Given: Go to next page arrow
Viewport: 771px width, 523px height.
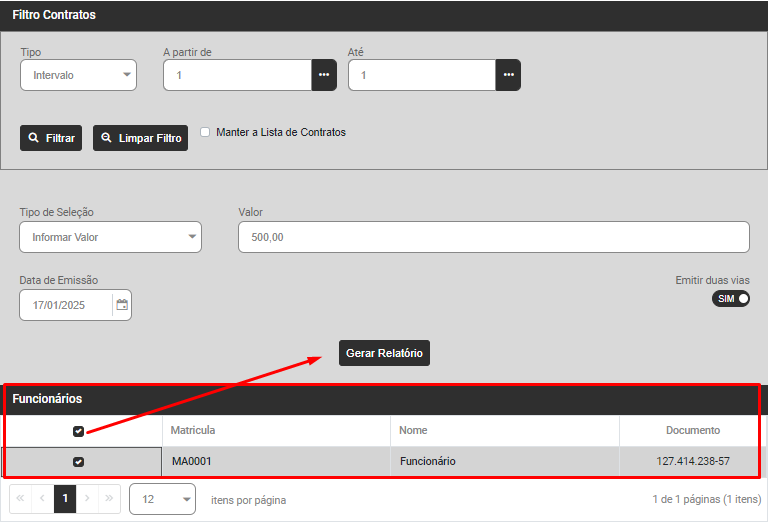Looking at the screenshot, I should coord(88,498).
